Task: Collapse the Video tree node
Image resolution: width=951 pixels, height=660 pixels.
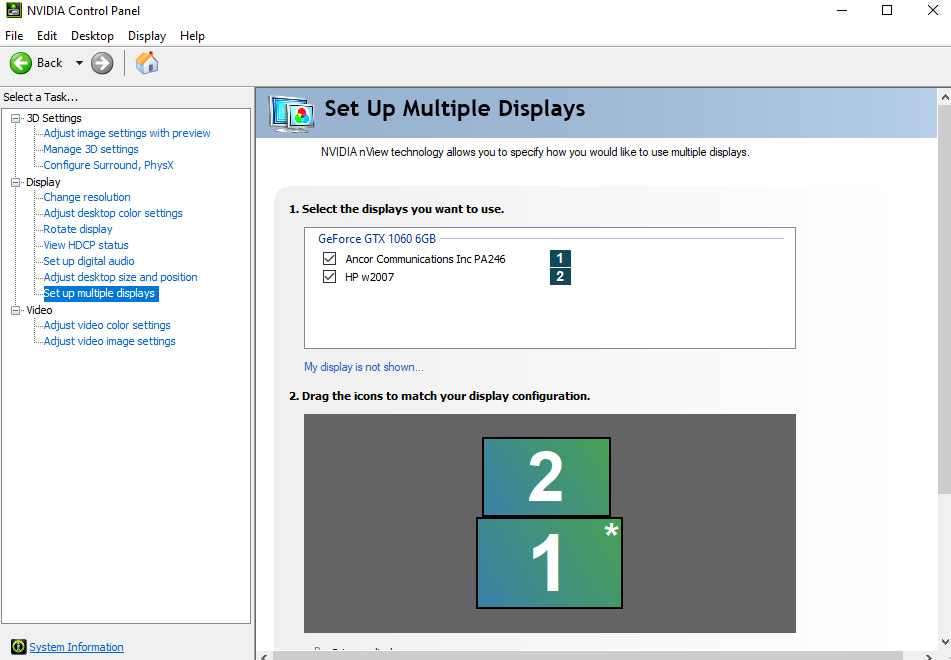Action: (15, 310)
